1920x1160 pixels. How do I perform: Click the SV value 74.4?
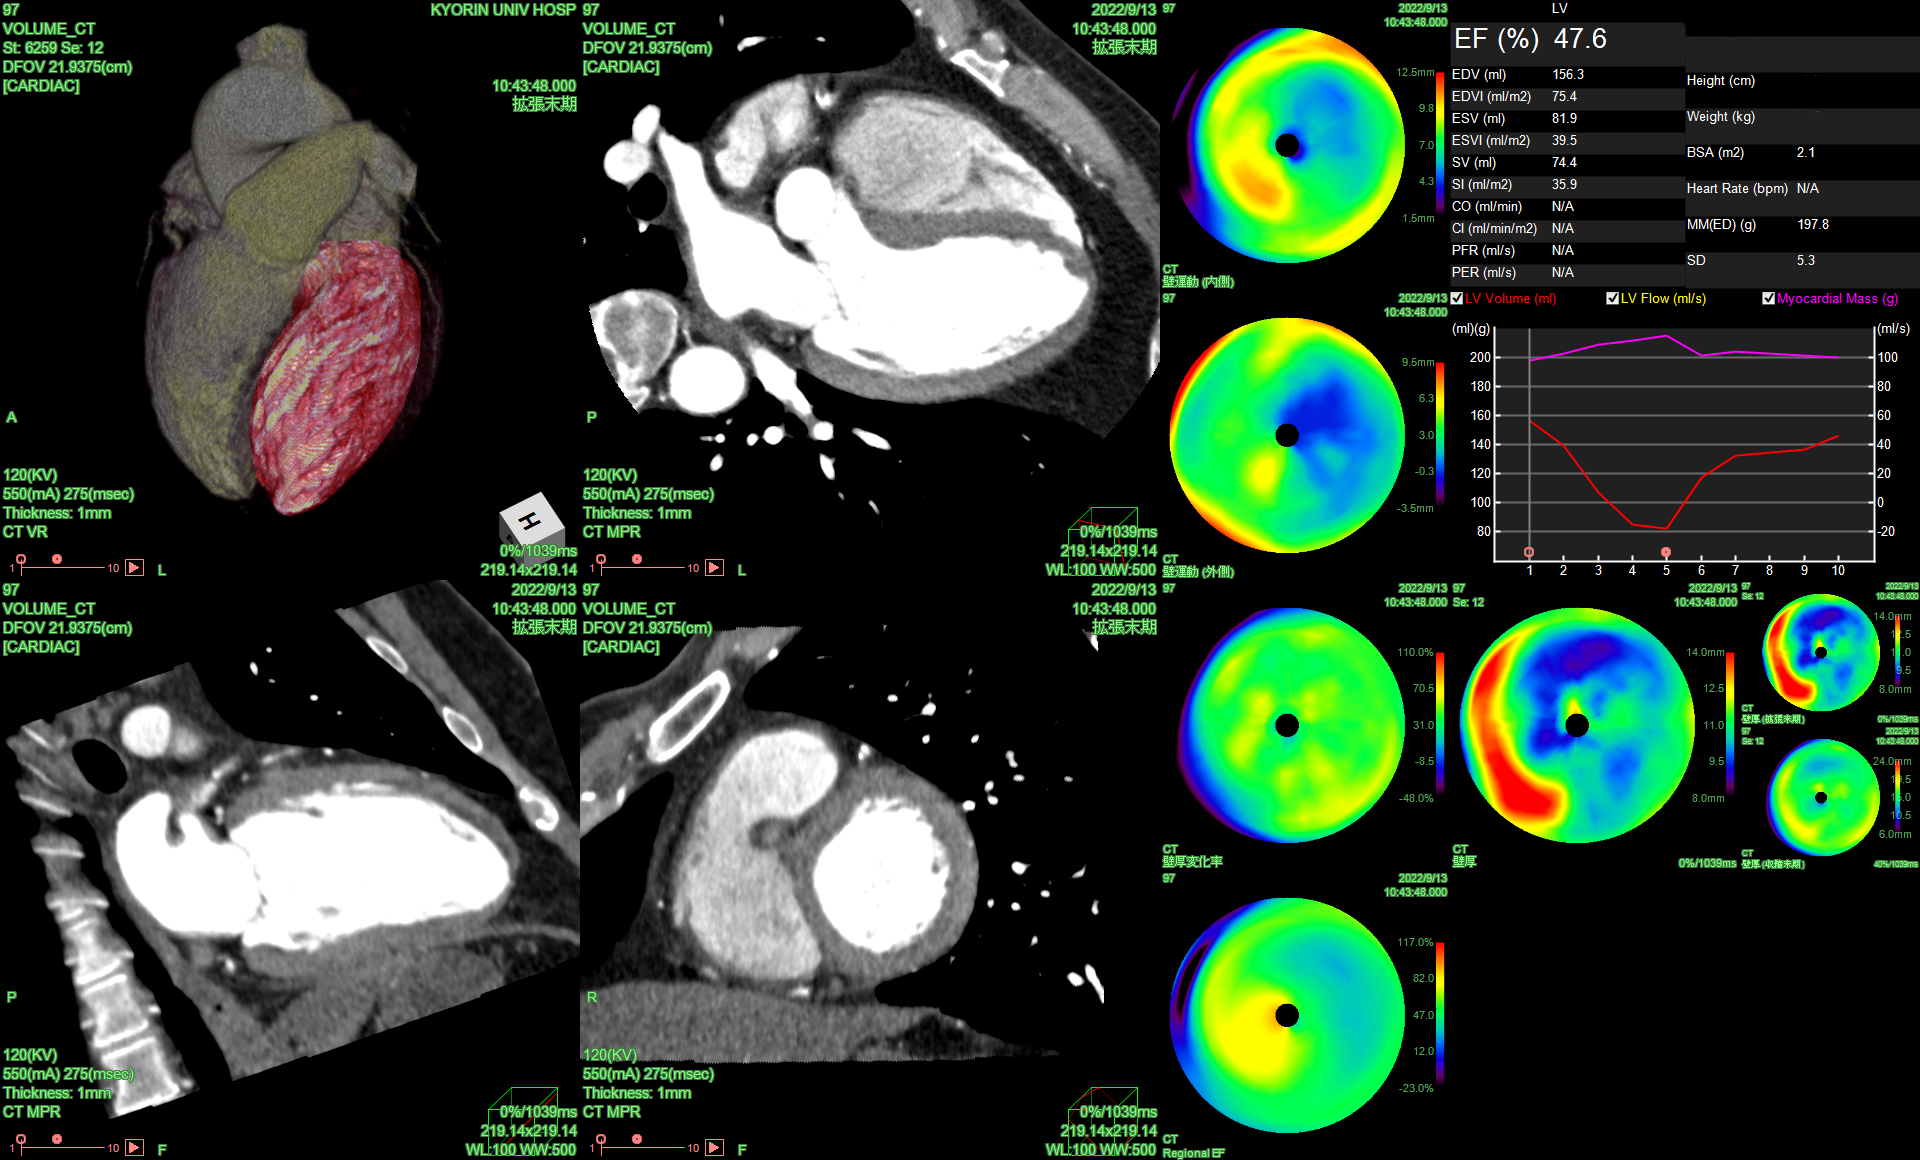[x=1565, y=163]
